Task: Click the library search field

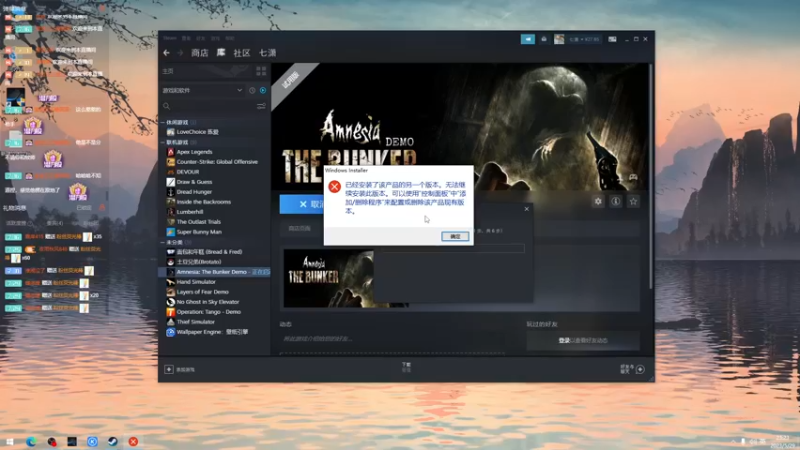Action: [208, 106]
